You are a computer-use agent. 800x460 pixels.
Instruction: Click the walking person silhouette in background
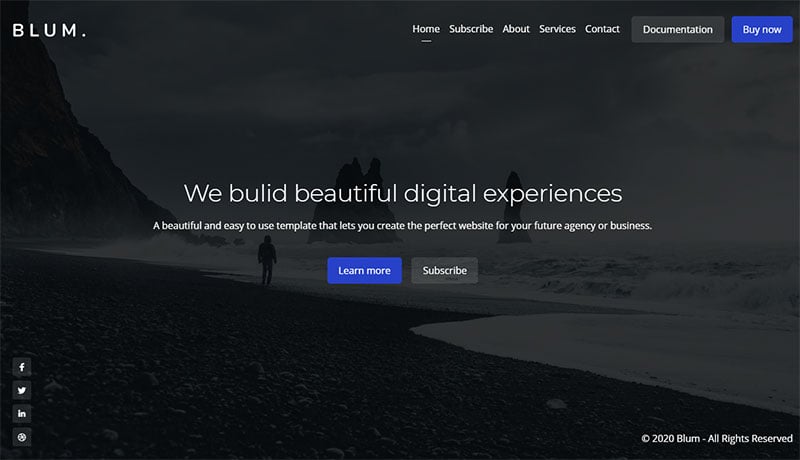pyautogui.click(x=267, y=260)
